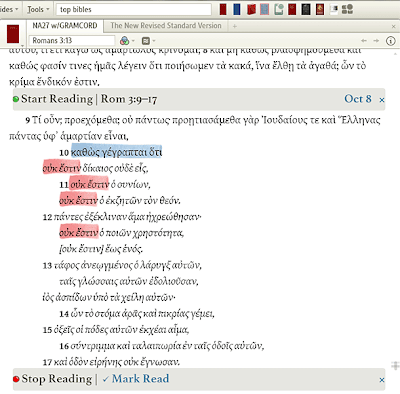
Task: Add a new tab with the plus button
Action: [235, 26]
